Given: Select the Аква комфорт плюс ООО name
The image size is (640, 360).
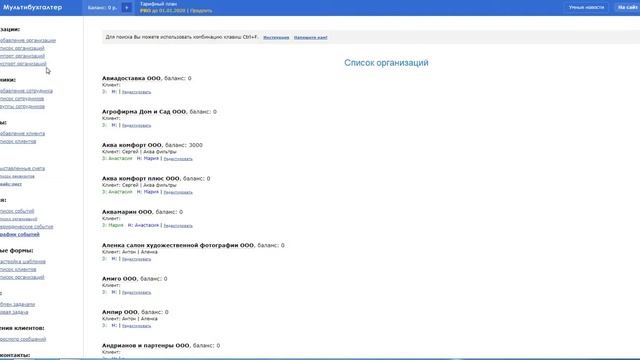Looking at the screenshot, I should point(141,178).
